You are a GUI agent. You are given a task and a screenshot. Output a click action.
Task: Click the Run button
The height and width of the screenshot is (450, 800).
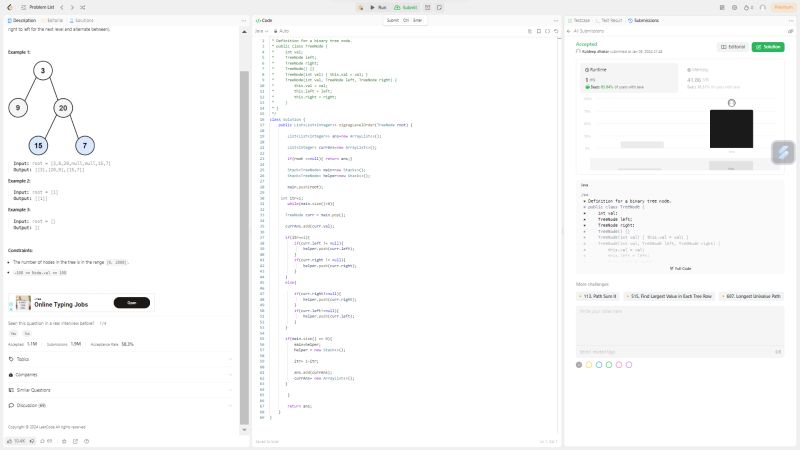tap(378, 7)
